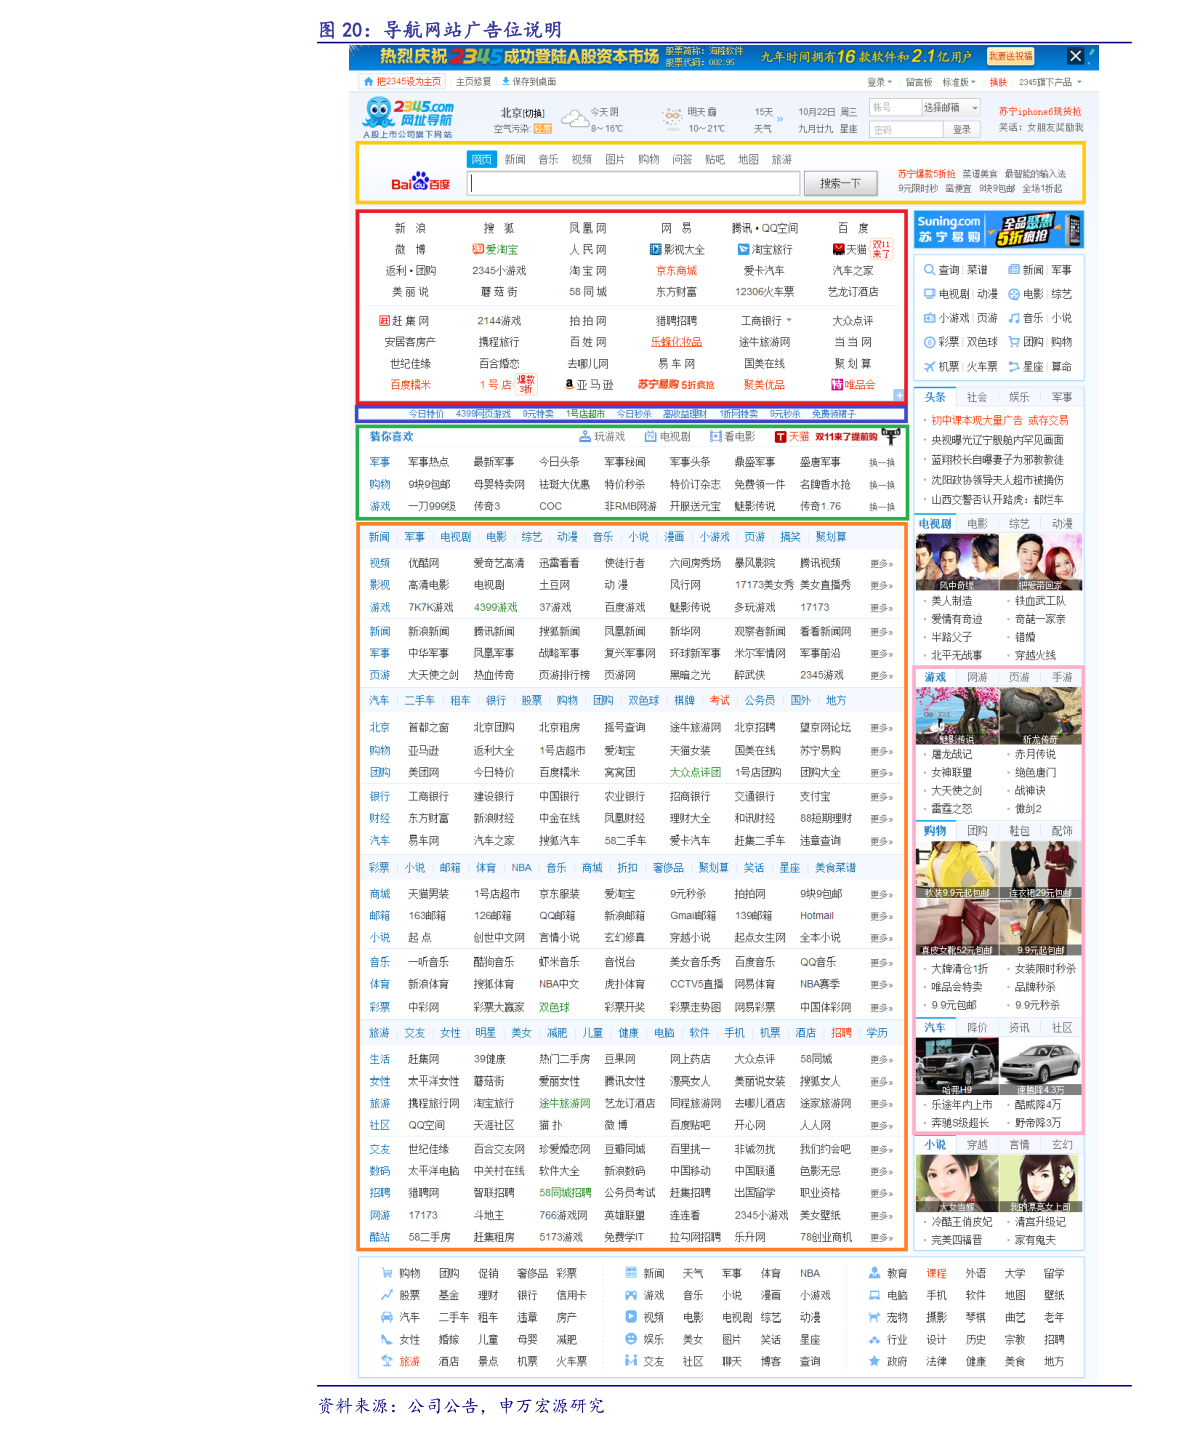Switch to the 娱乐 news tab

click(x=1019, y=397)
